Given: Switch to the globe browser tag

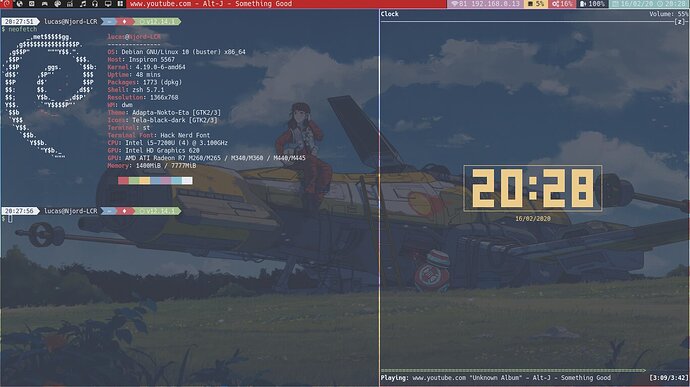Looking at the screenshot, I should tap(19, 4).
